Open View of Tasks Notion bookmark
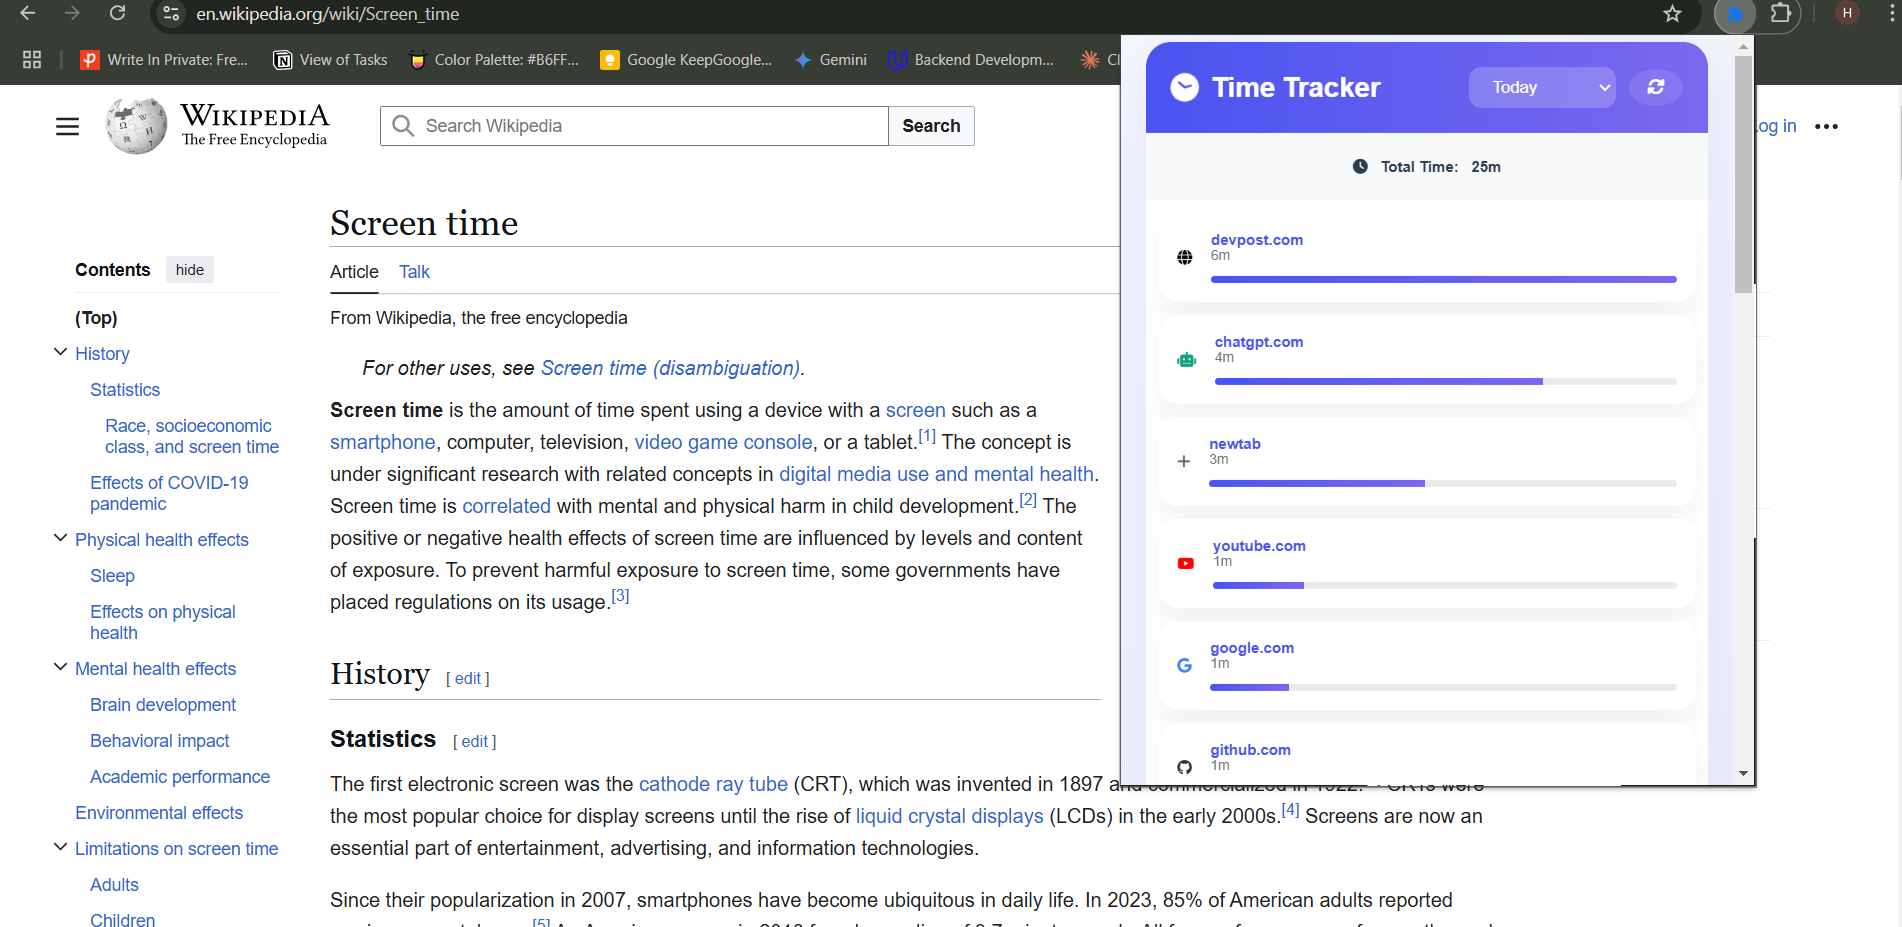Viewport: 1902px width, 927px height. click(x=331, y=60)
